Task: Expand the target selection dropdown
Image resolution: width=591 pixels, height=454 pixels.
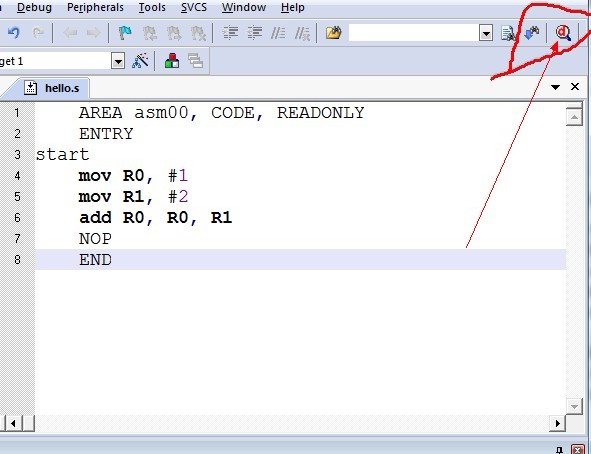Action: click(118, 61)
